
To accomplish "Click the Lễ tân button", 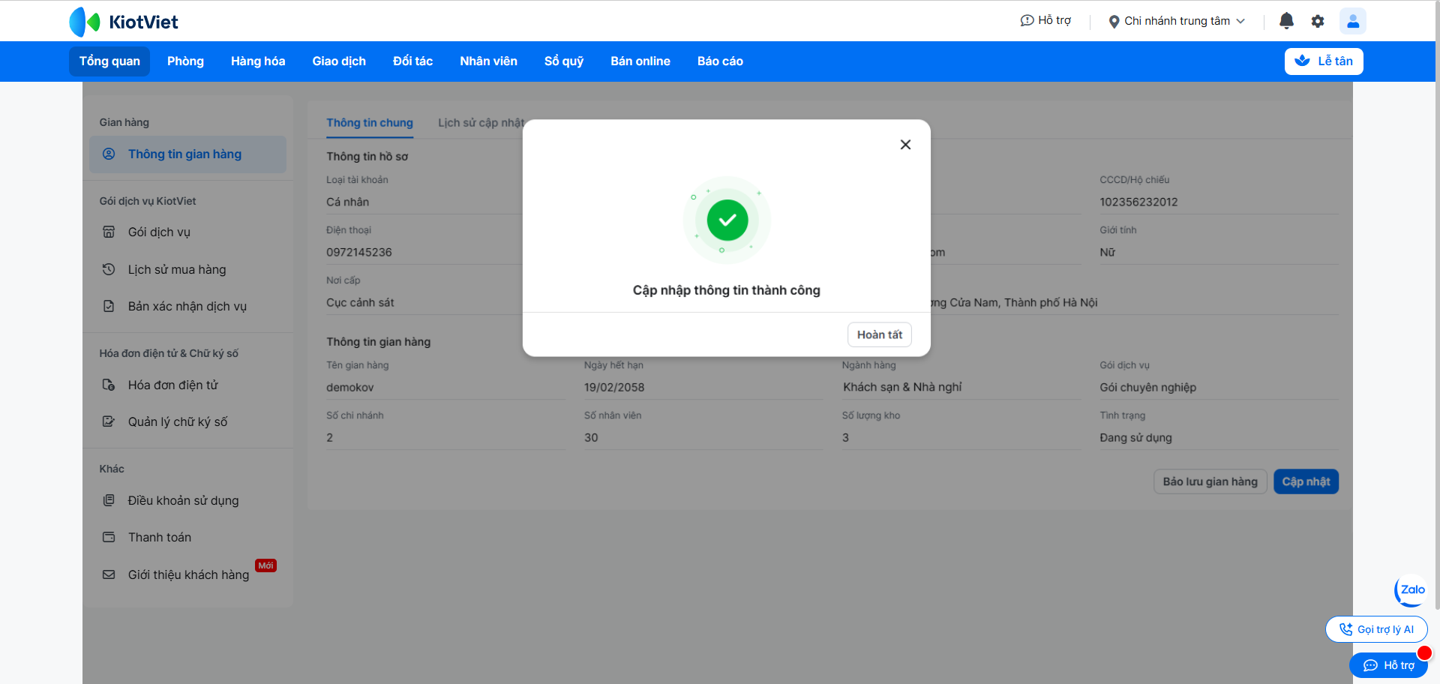I will click(1323, 61).
